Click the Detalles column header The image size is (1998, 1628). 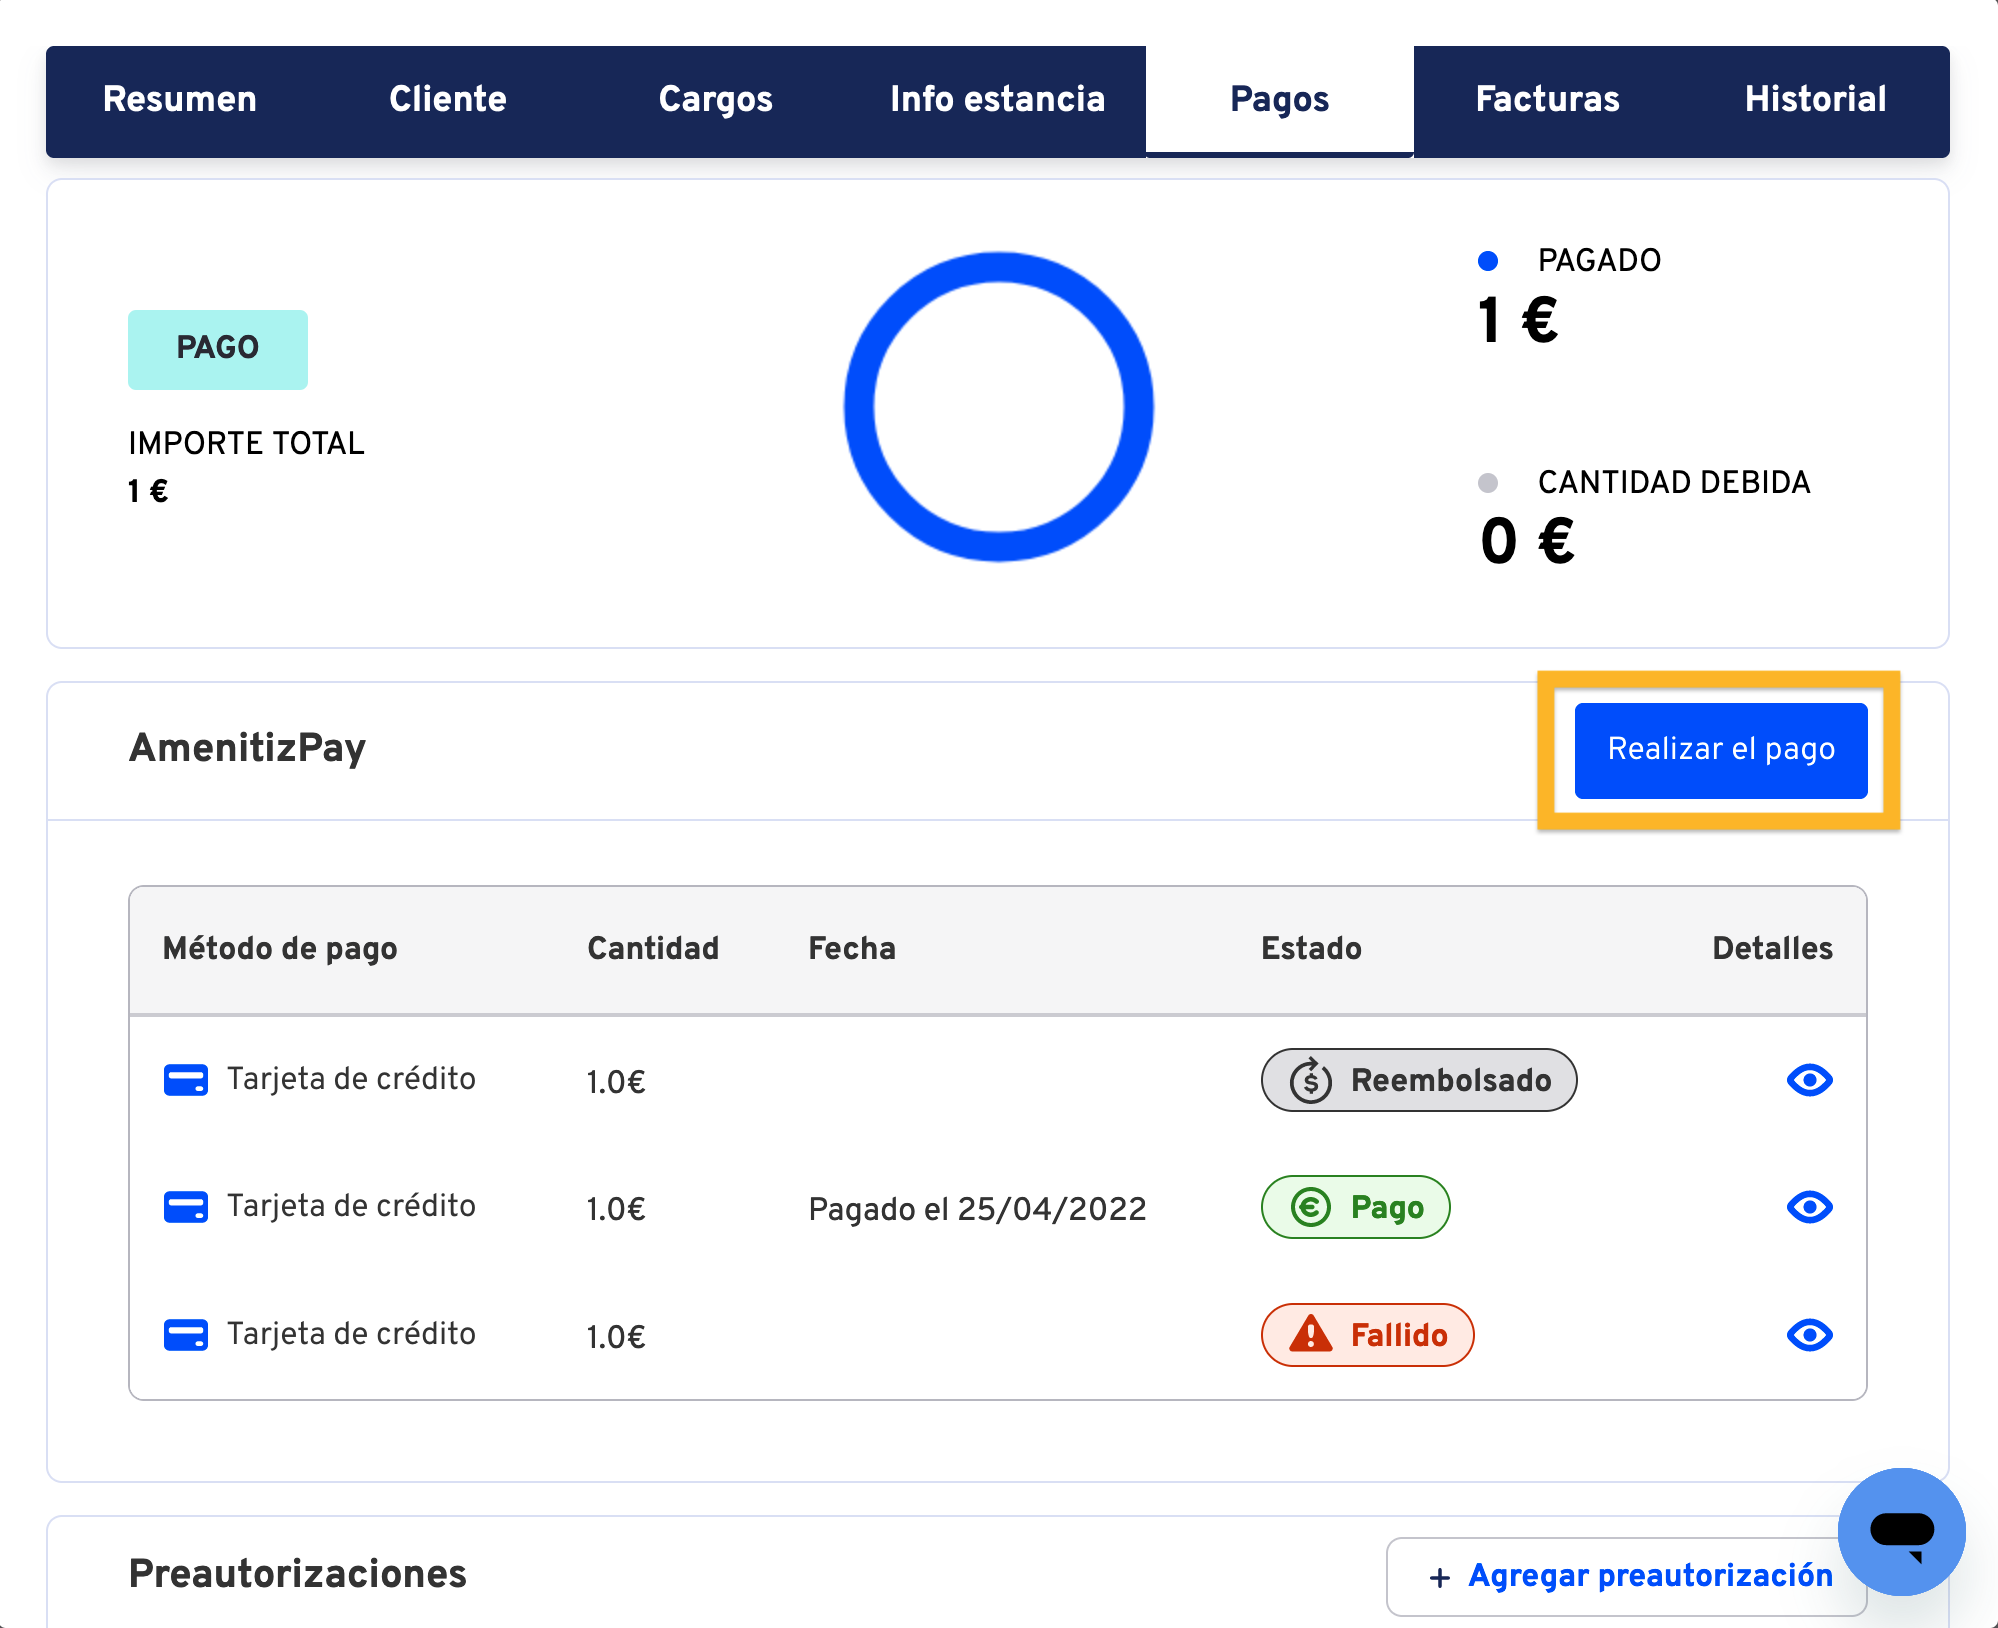1772,948
